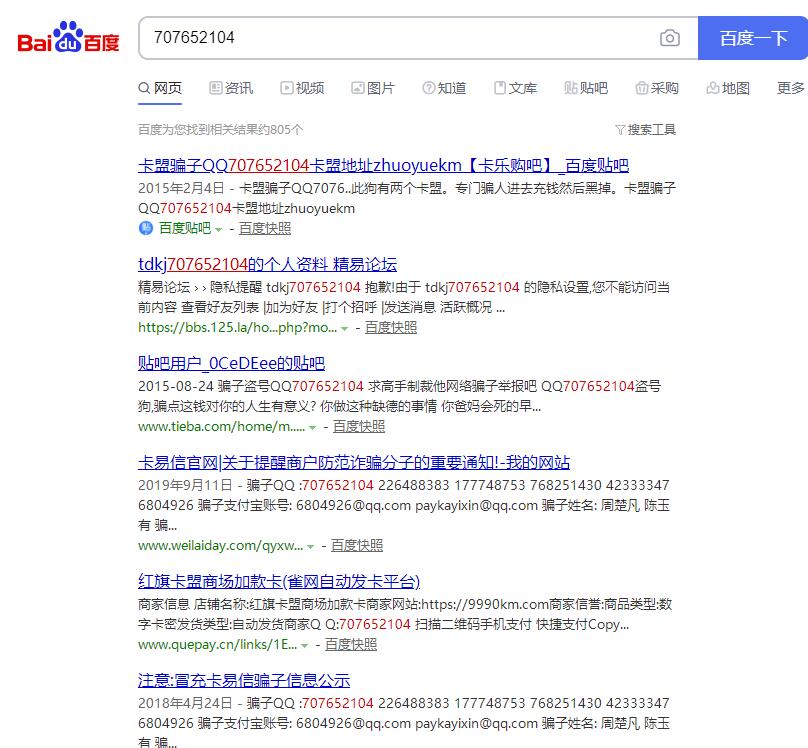
Task: Click snippet text starting 精易论坛 › › 隐私提醒
Action: point(404,297)
